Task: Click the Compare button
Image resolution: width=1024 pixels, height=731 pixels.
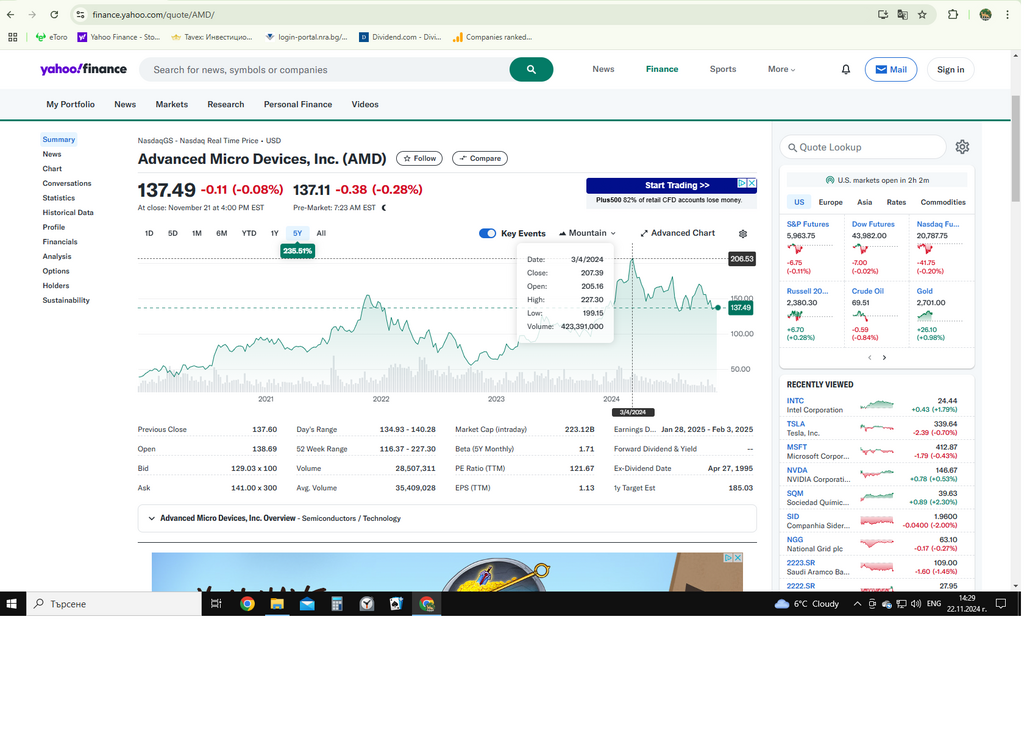Action: click(x=480, y=158)
